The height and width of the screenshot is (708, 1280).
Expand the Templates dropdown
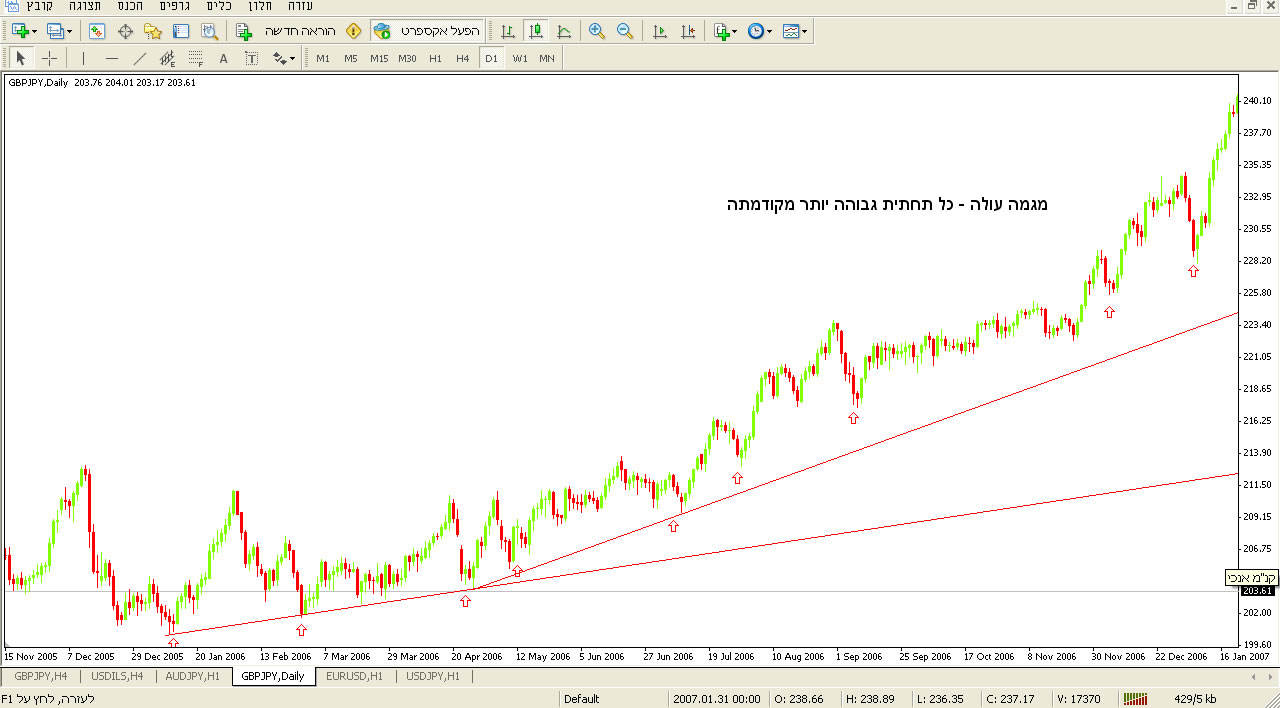pyautogui.click(x=804, y=31)
